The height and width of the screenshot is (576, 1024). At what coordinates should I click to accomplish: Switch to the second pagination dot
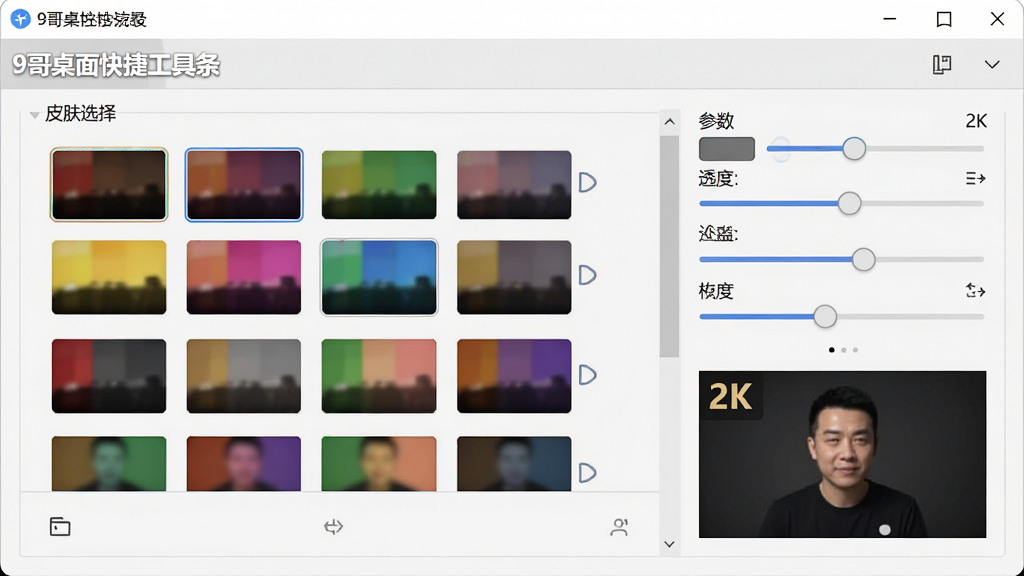point(844,350)
